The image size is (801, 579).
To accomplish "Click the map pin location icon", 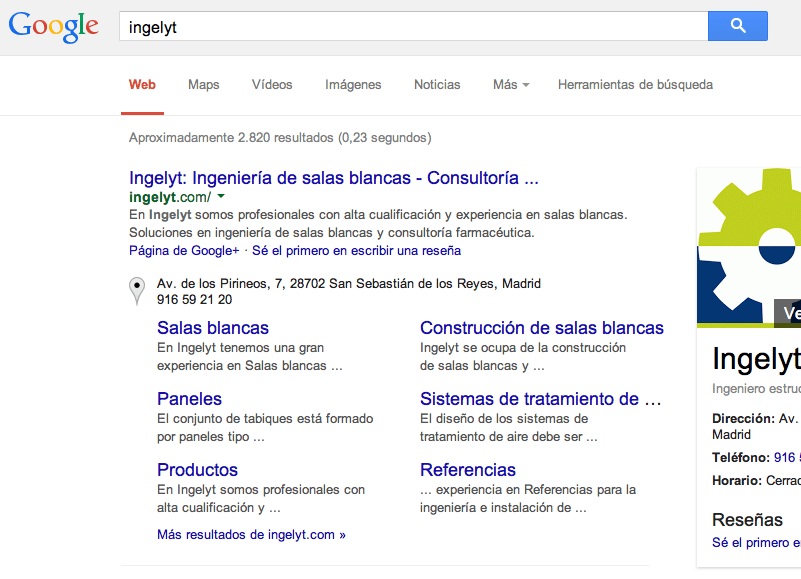I will pyautogui.click(x=137, y=291).
